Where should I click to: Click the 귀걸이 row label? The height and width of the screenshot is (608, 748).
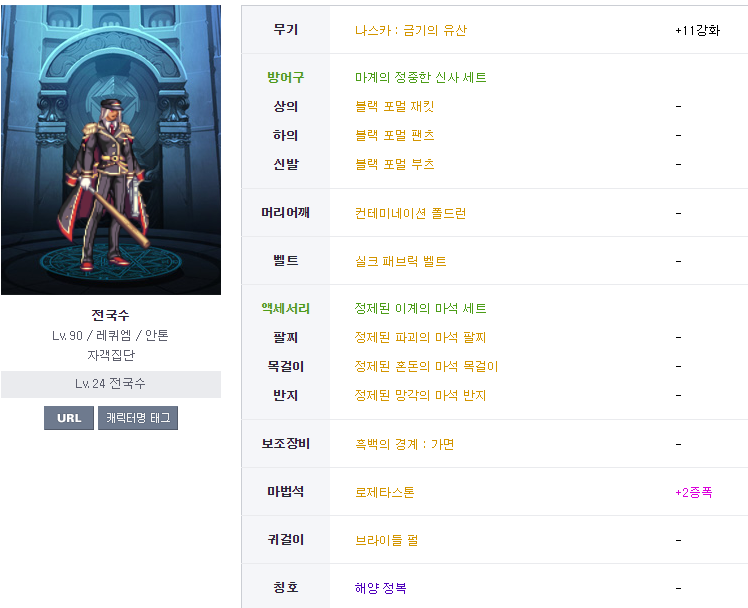coord(286,540)
